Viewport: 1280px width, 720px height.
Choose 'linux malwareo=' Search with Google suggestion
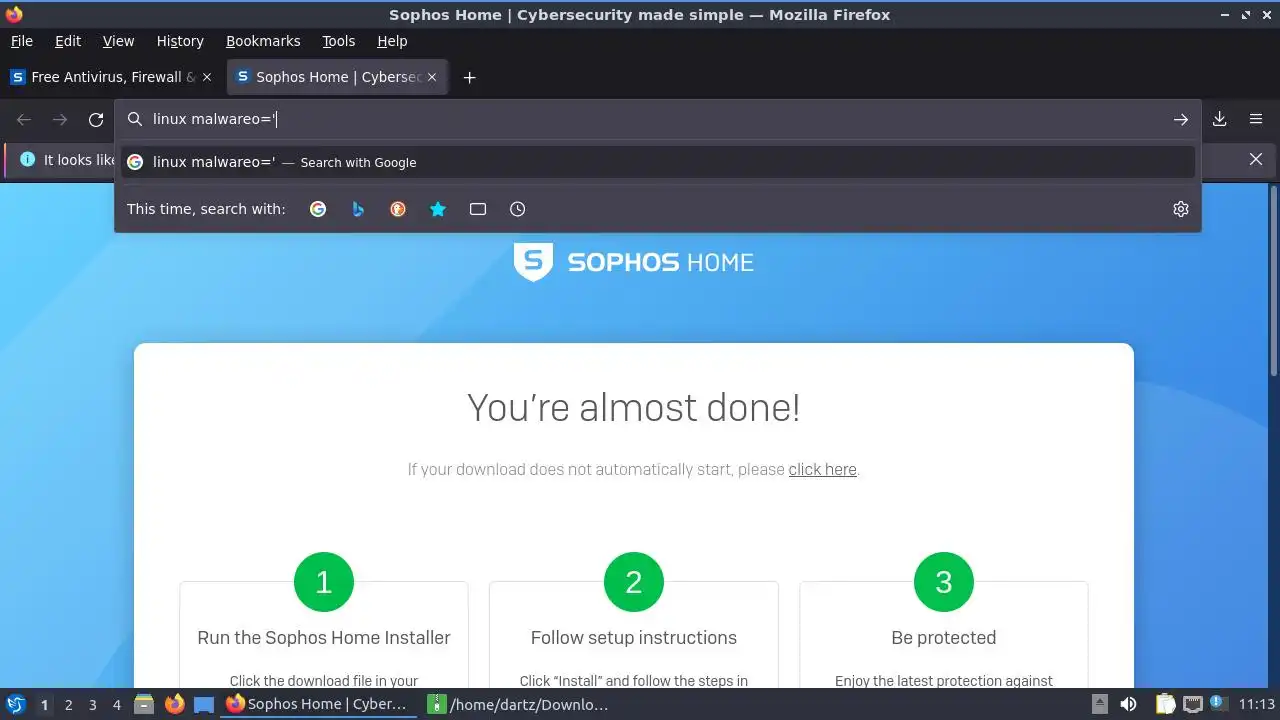point(658,162)
